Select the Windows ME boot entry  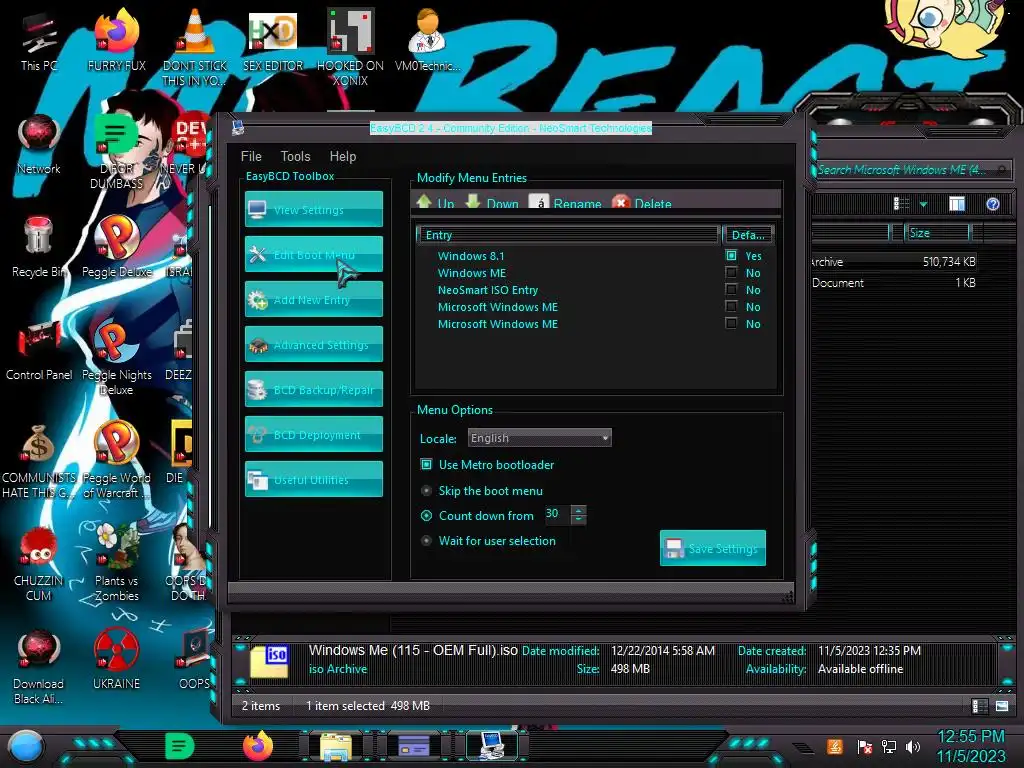(472, 273)
